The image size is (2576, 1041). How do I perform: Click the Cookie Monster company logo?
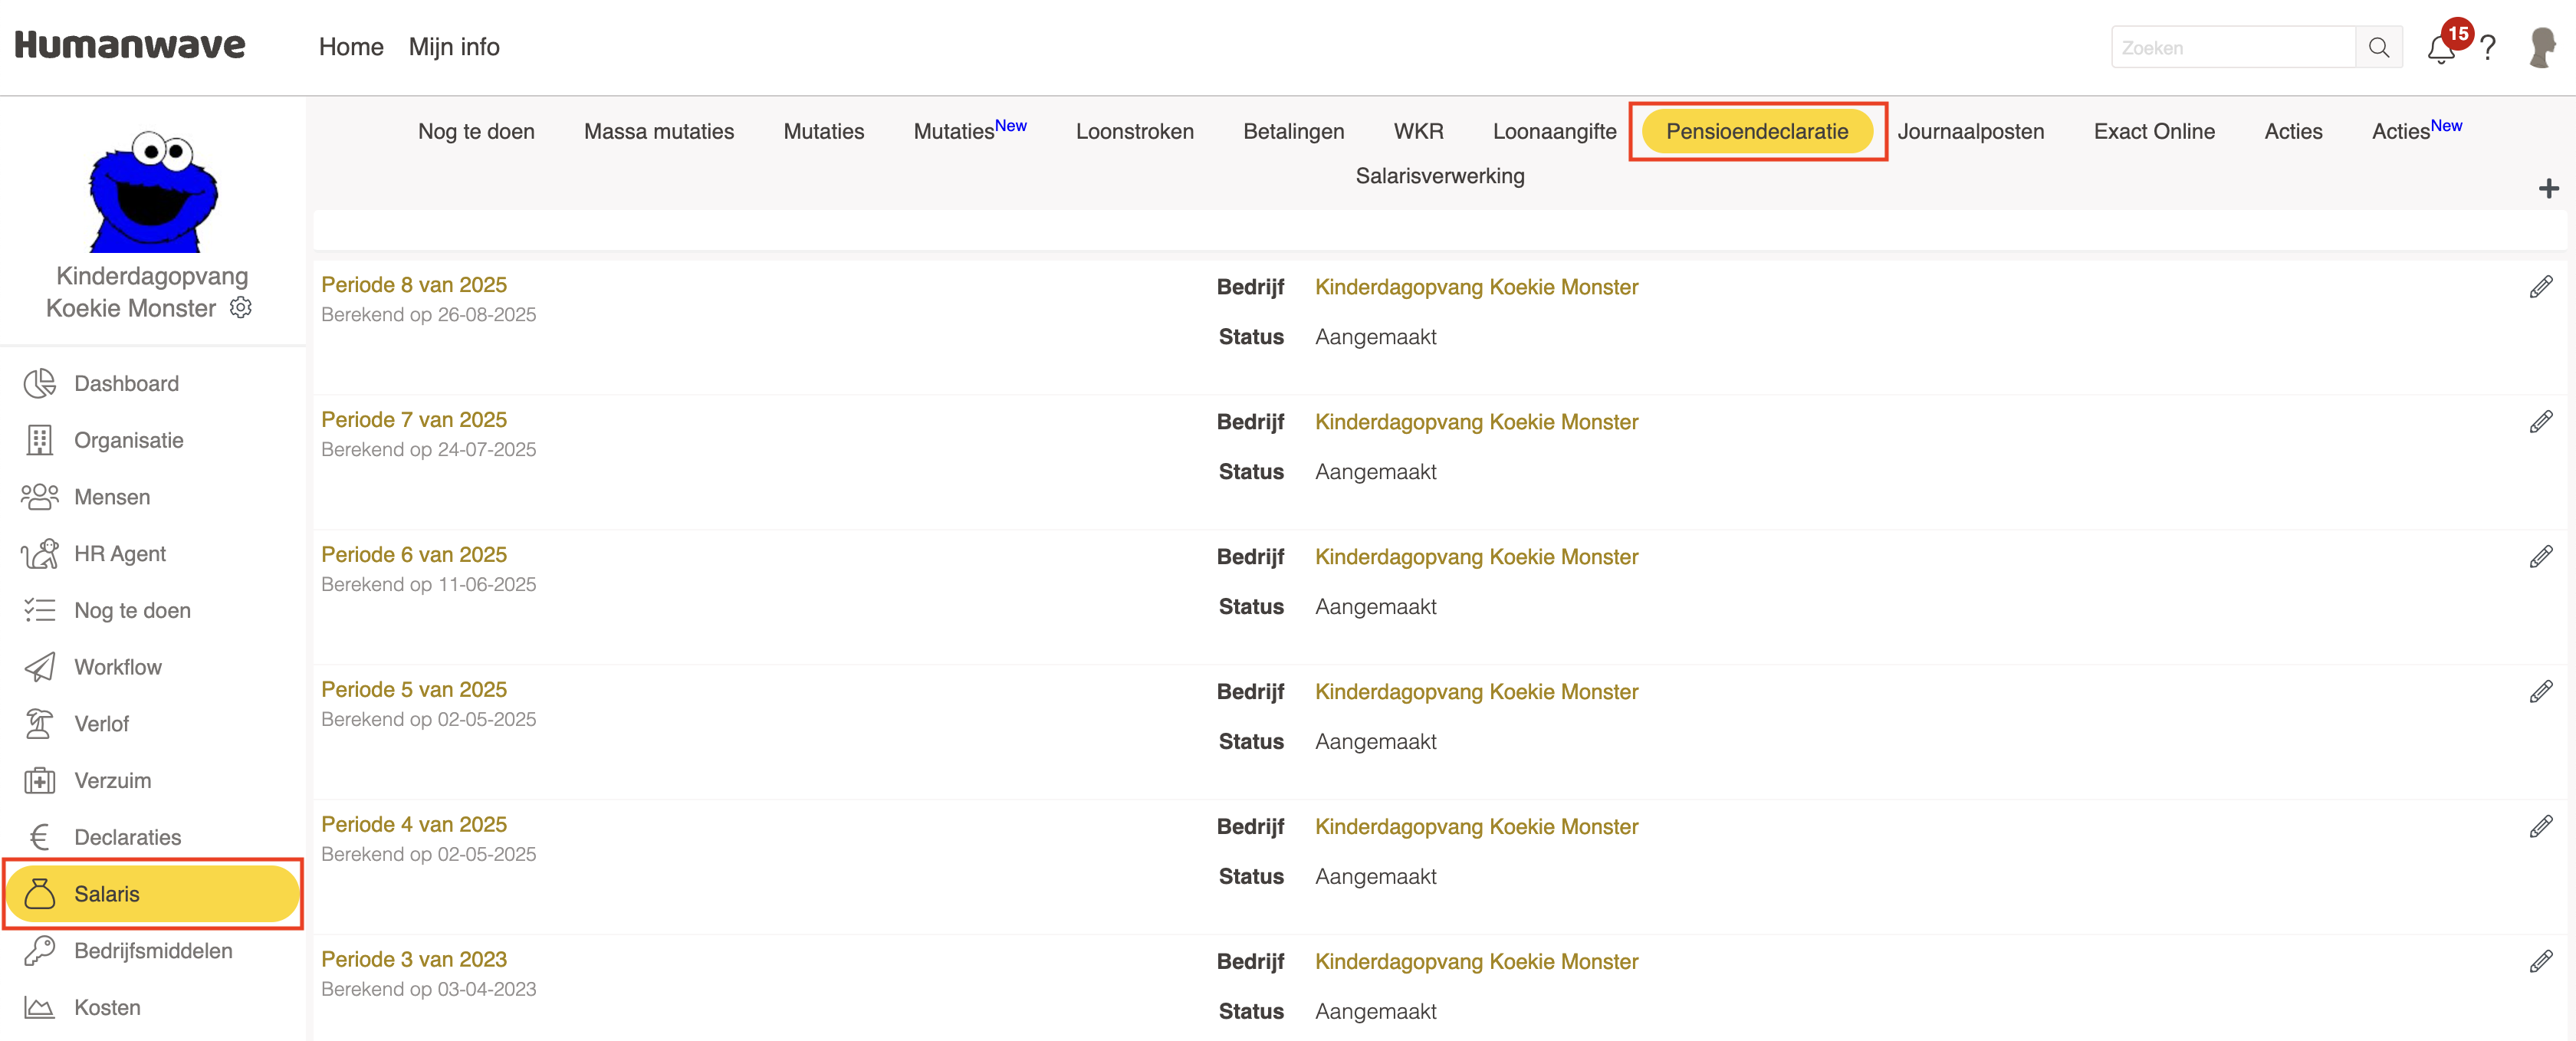point(153,190)
